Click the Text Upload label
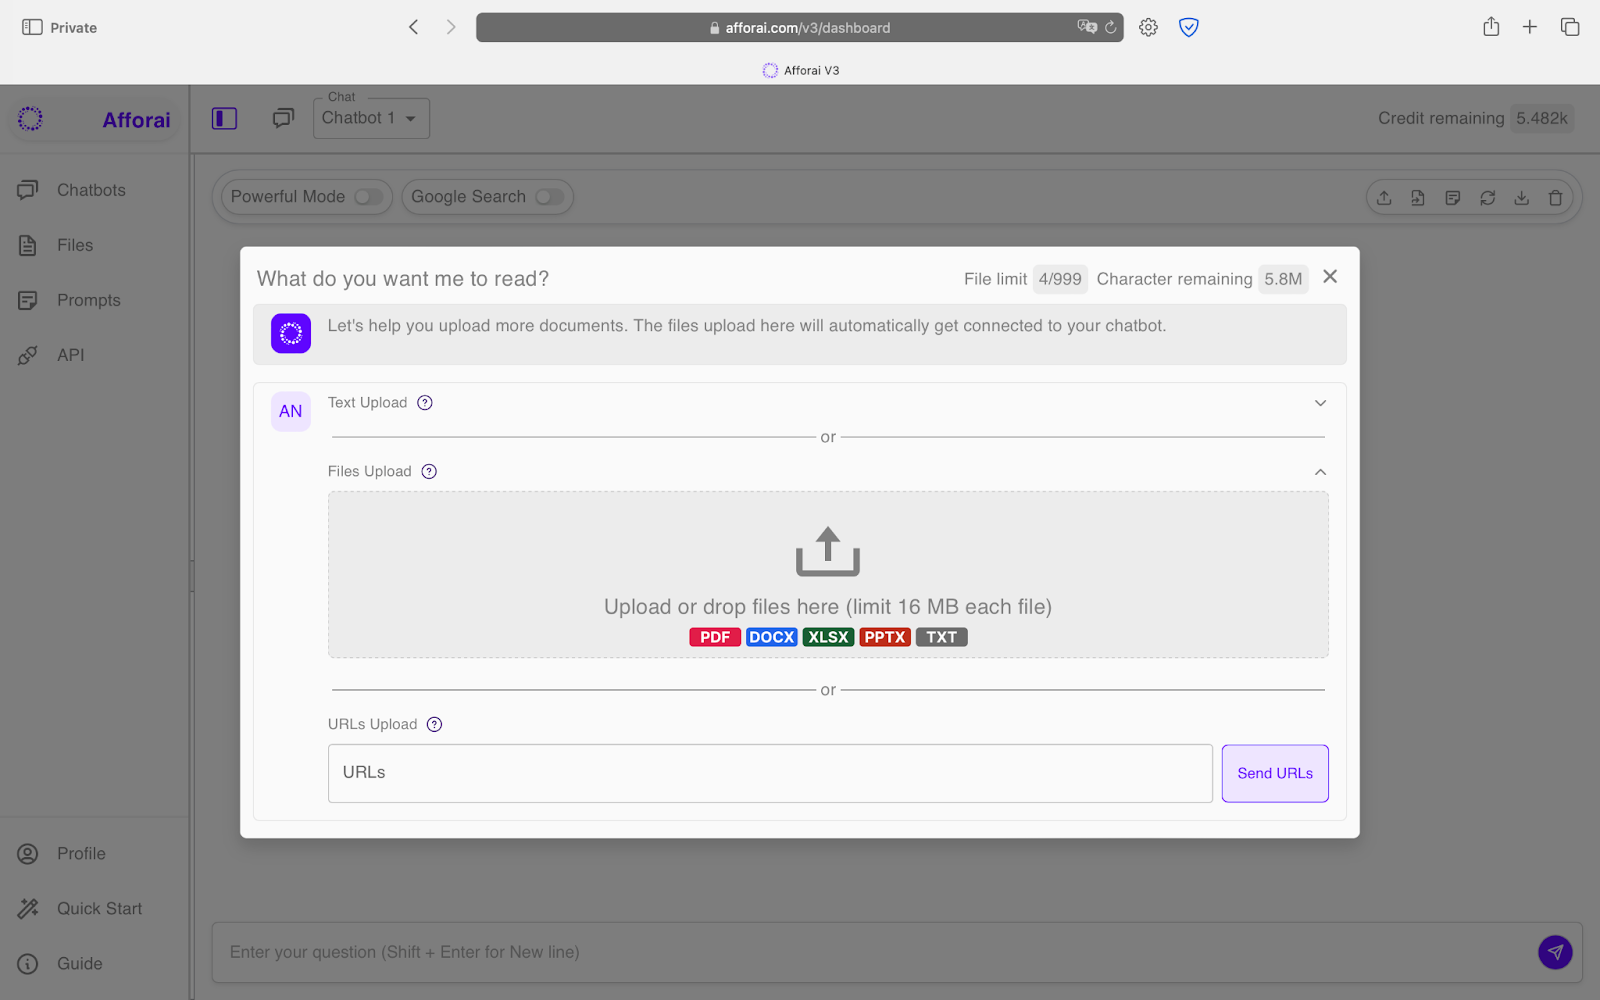The width and height of the screenshot is (1600, 1000). coord(367,403)
